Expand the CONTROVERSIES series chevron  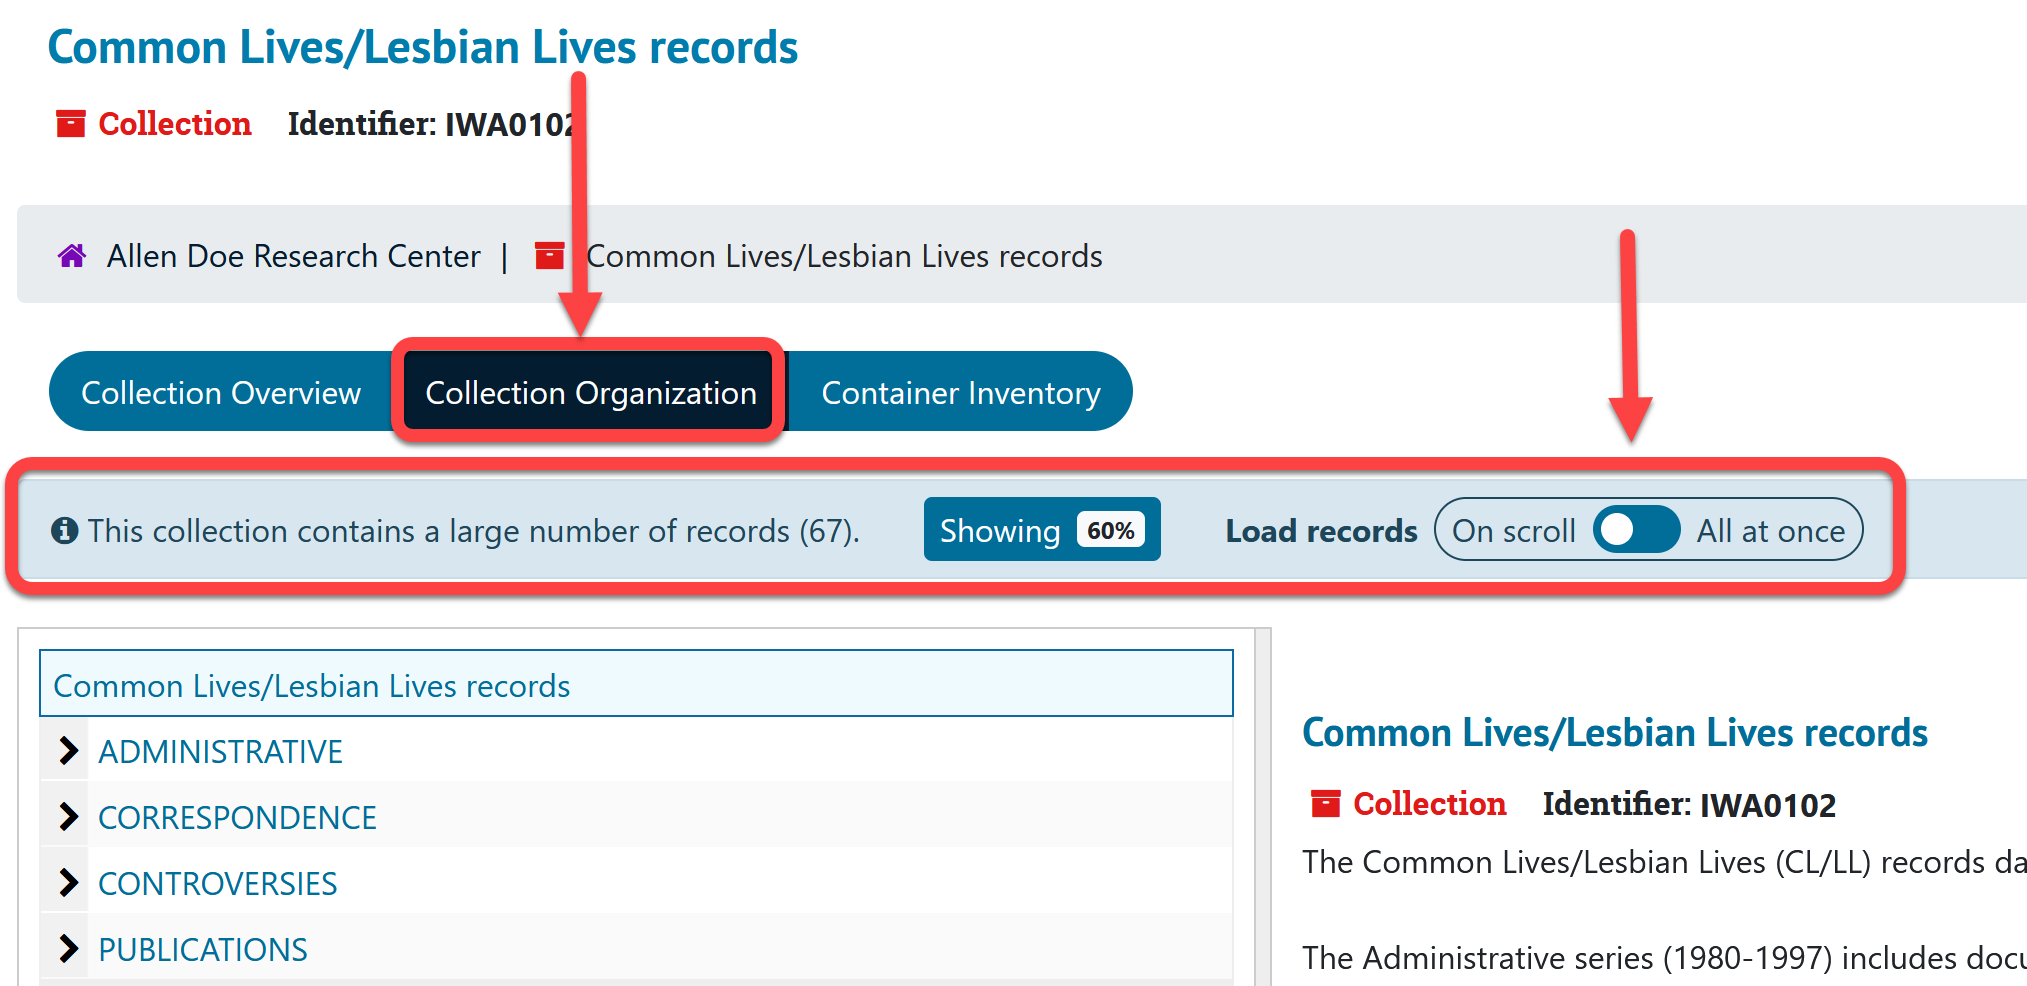[67, 883]
